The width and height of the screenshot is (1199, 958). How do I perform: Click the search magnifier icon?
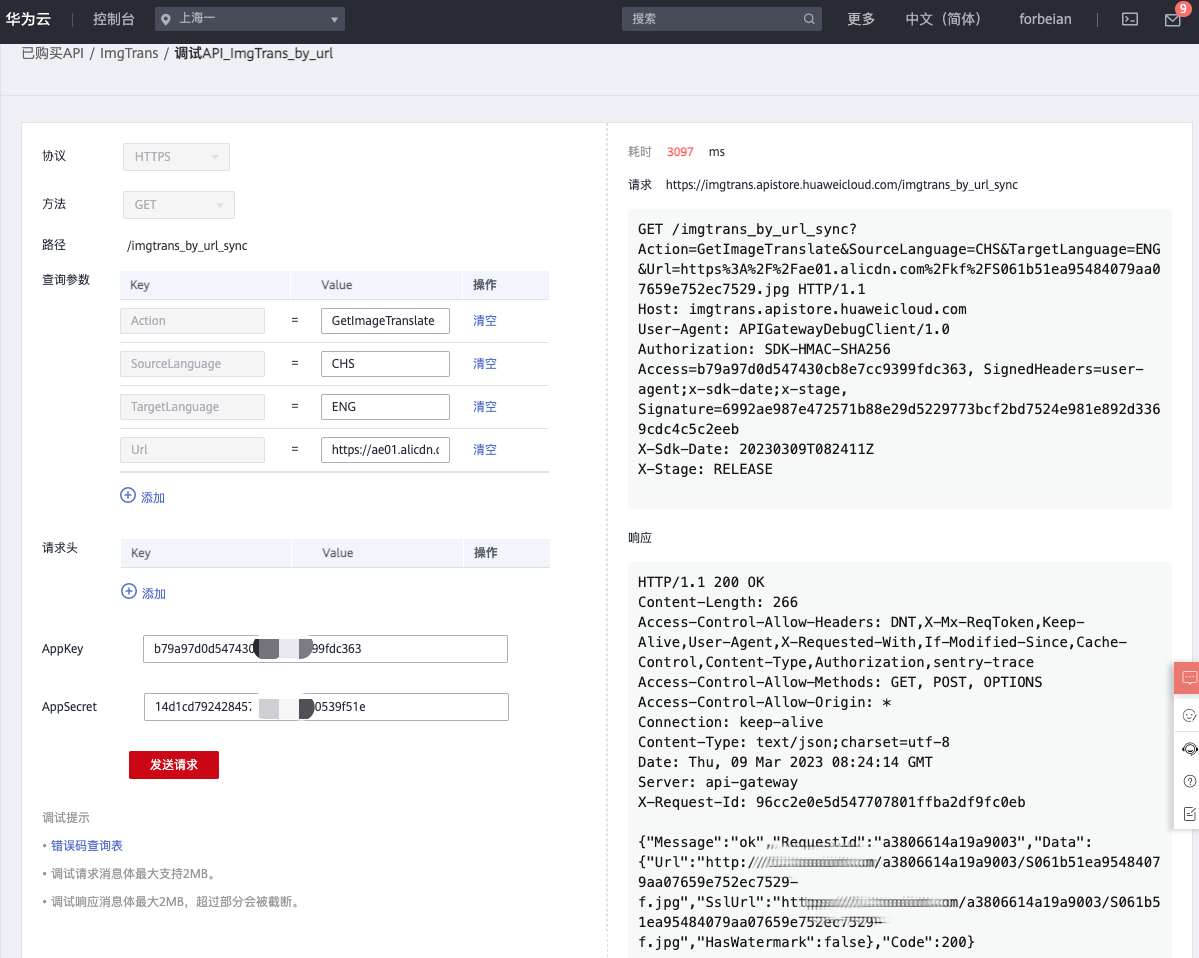pyautogui.click(x=809, y=19)
